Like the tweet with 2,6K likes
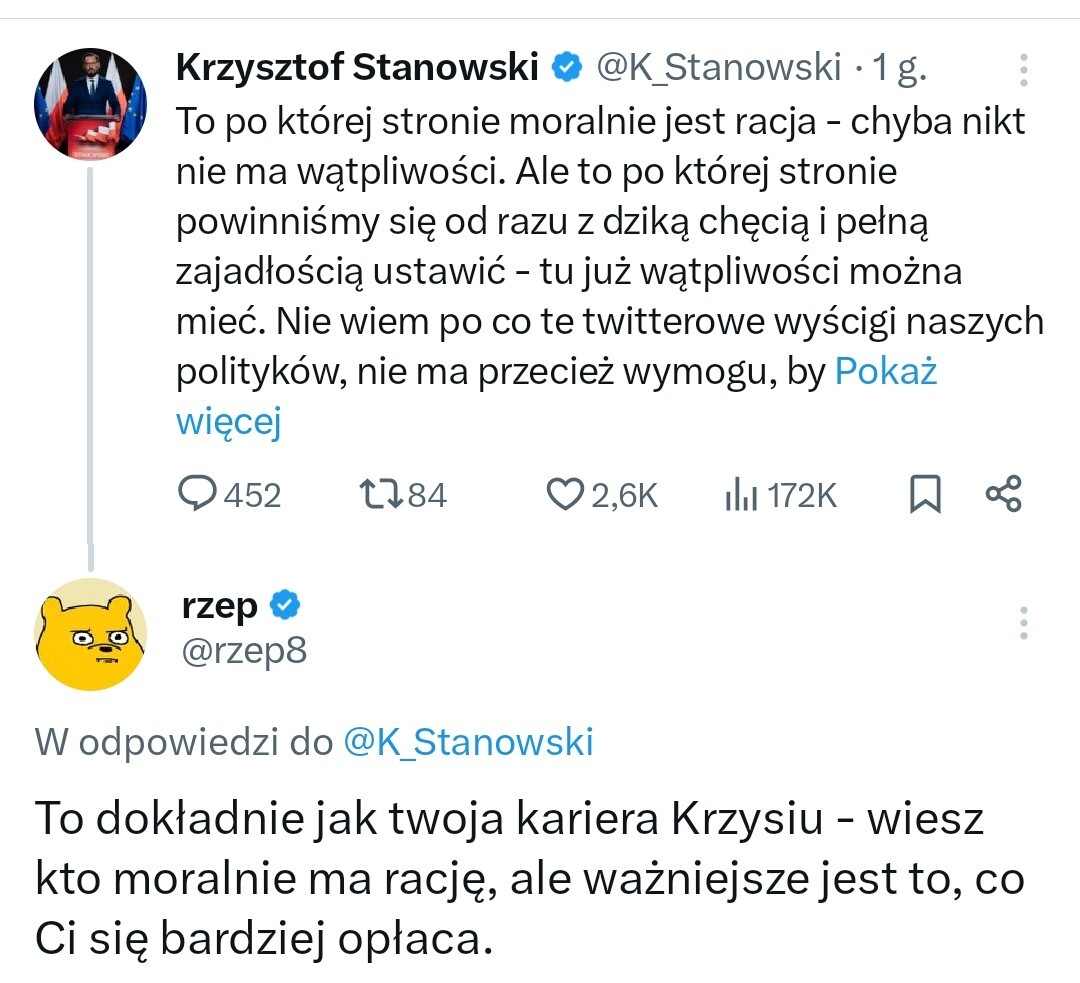 (x=566, y=494)
